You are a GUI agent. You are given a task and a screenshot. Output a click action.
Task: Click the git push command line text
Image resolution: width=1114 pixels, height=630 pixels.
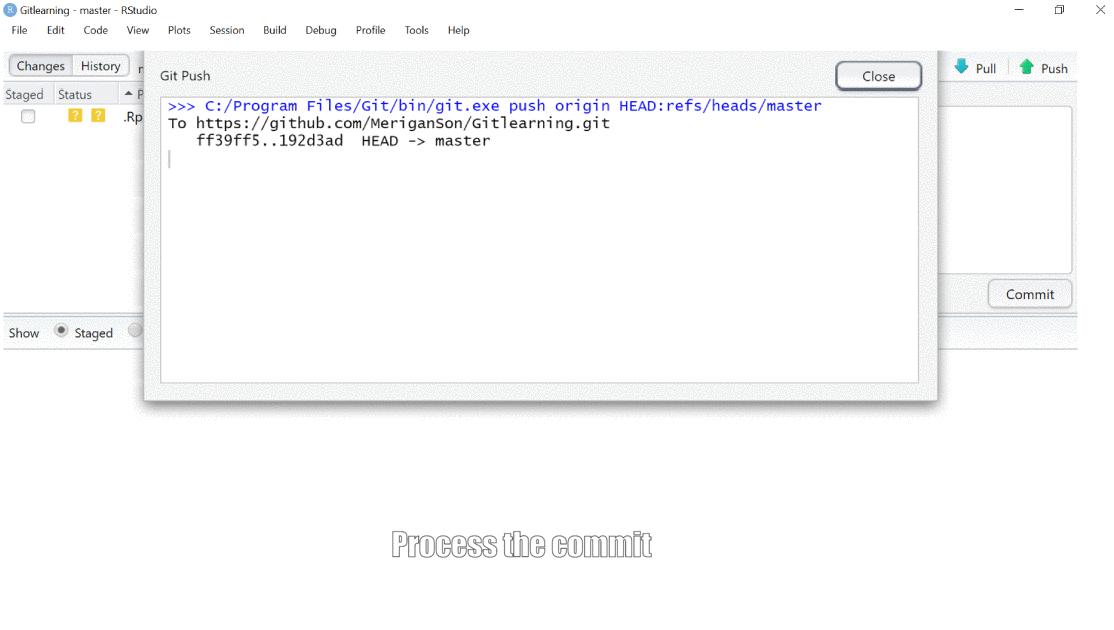(494, 106)
